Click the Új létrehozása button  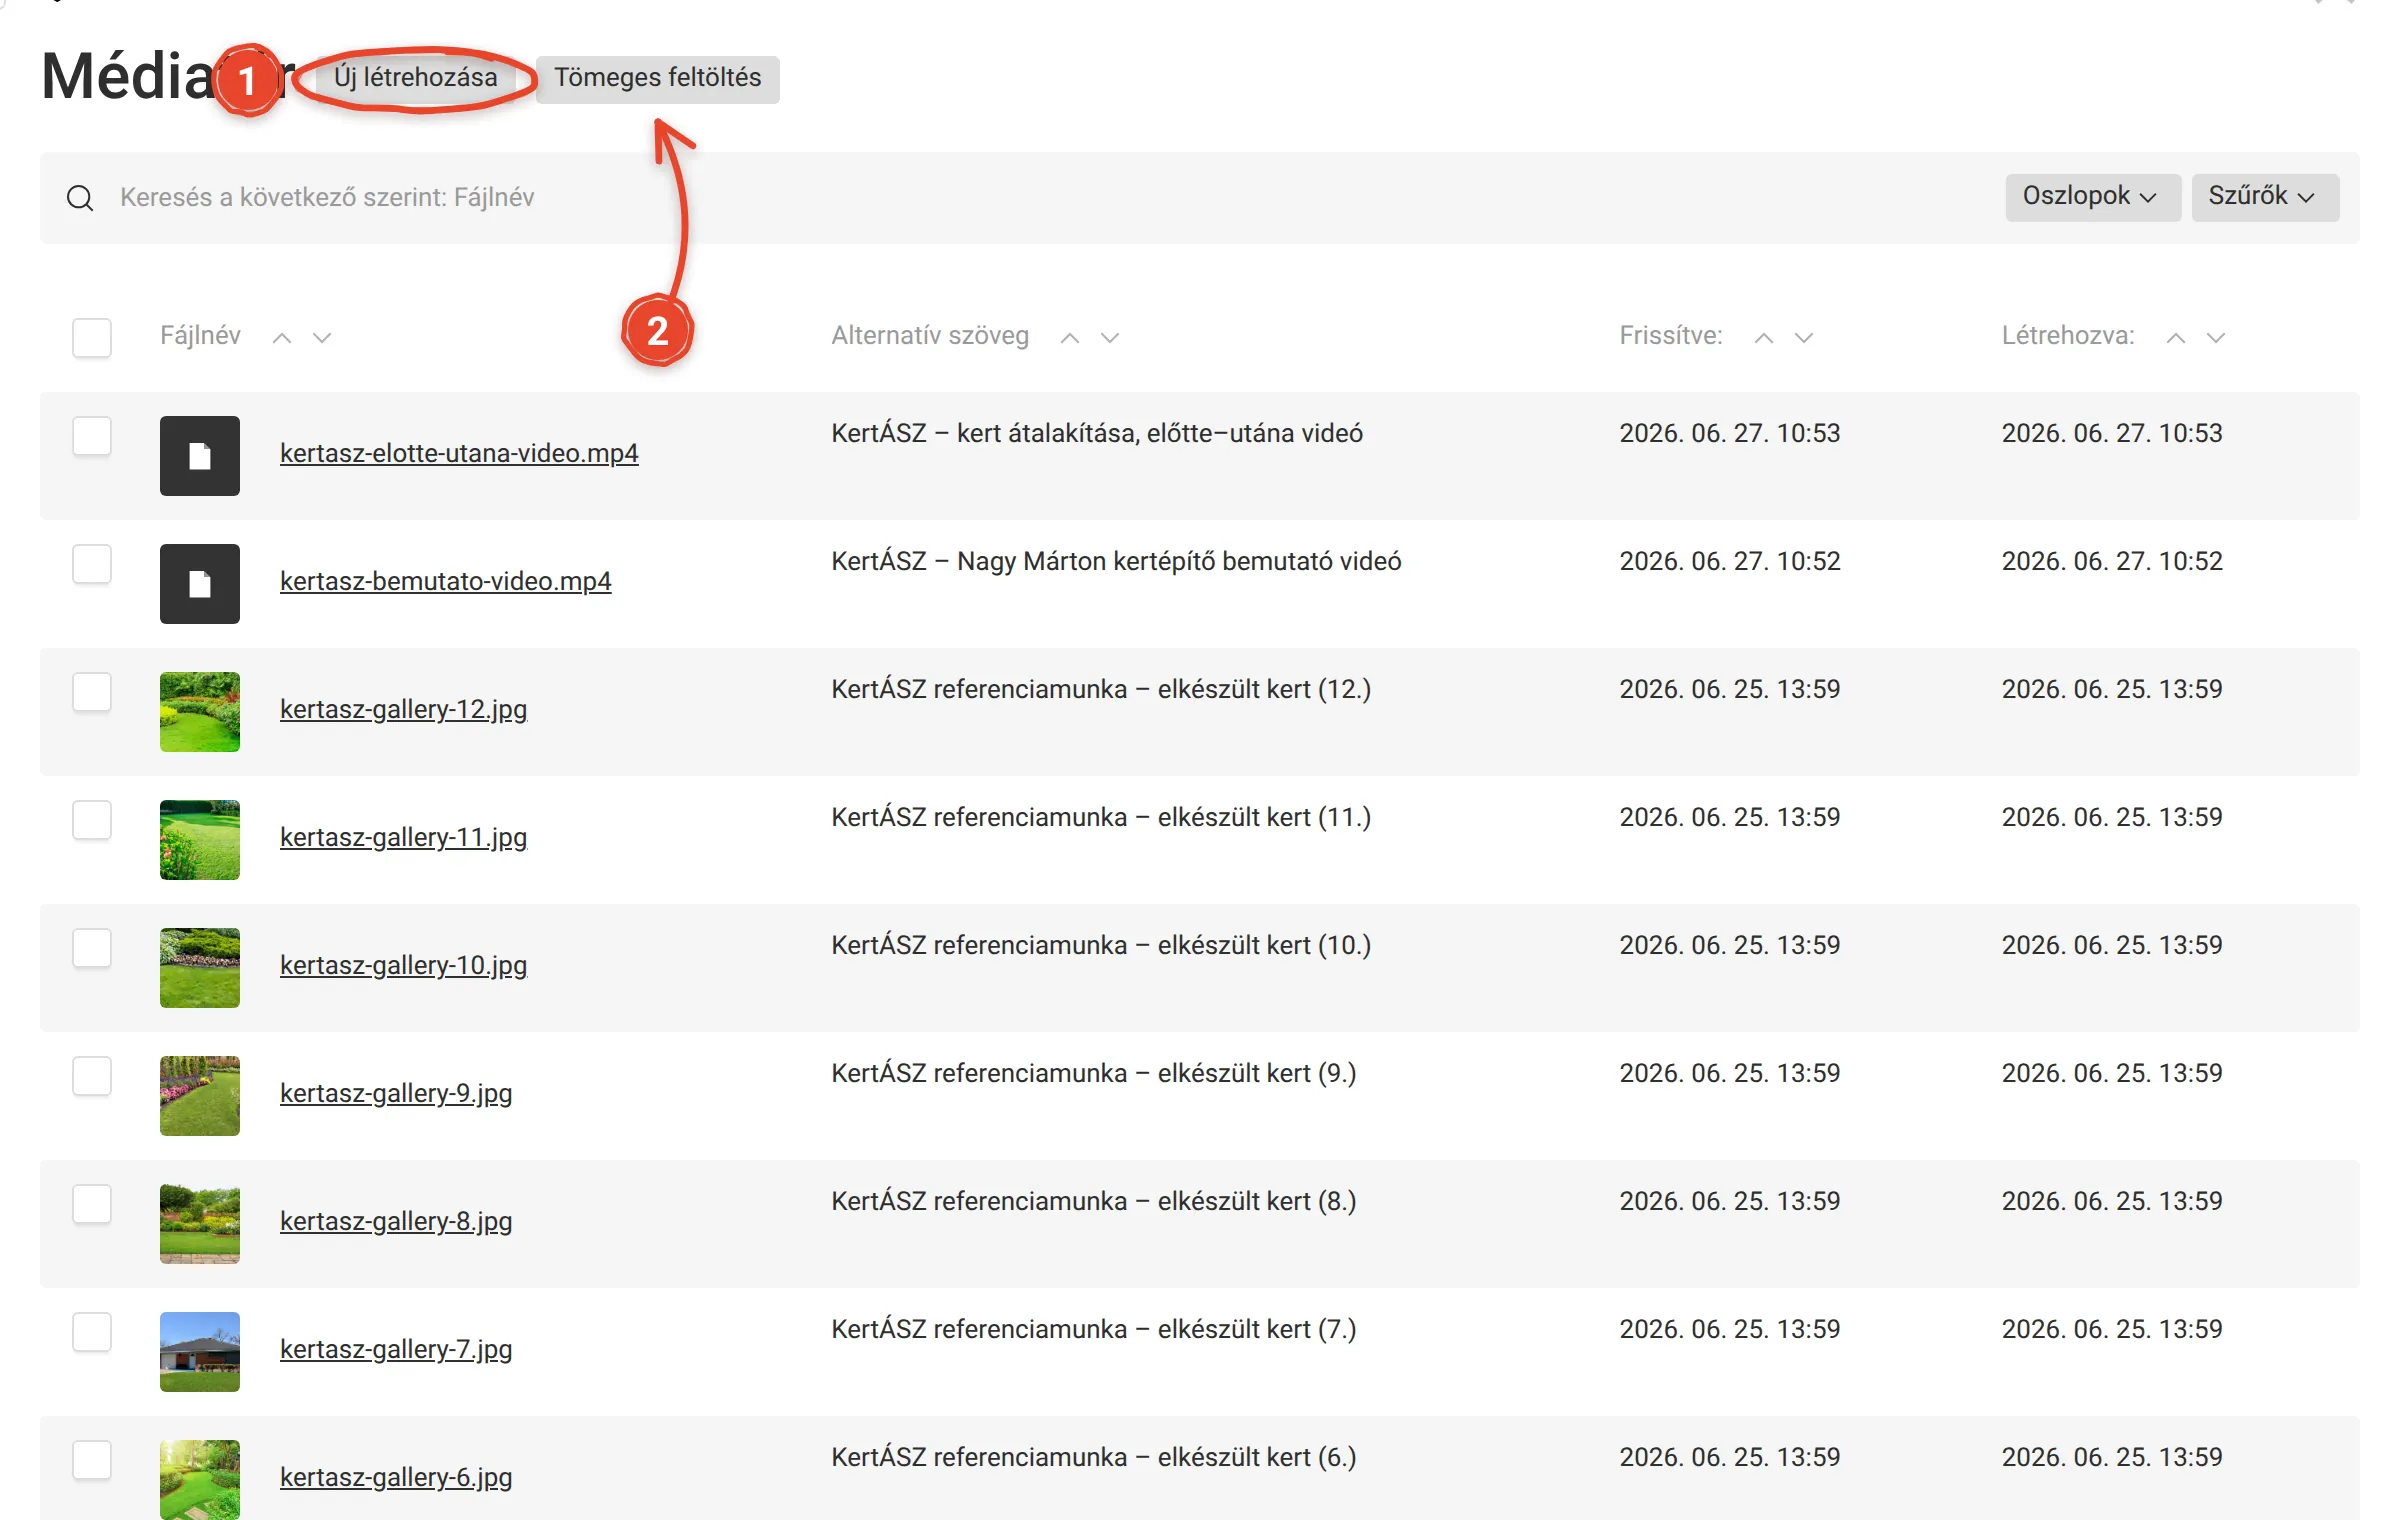415,78
